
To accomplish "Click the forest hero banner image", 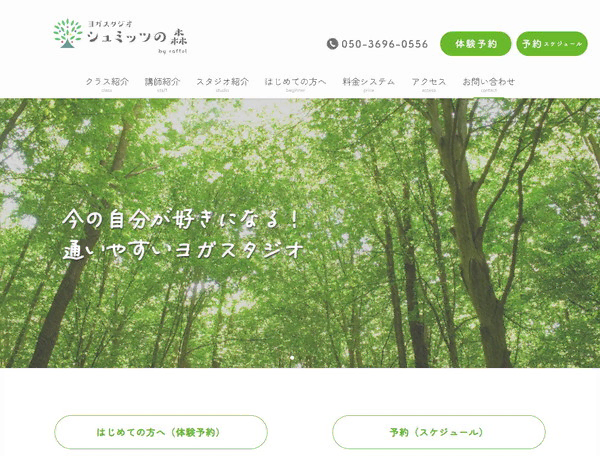I will coord(300,233).
